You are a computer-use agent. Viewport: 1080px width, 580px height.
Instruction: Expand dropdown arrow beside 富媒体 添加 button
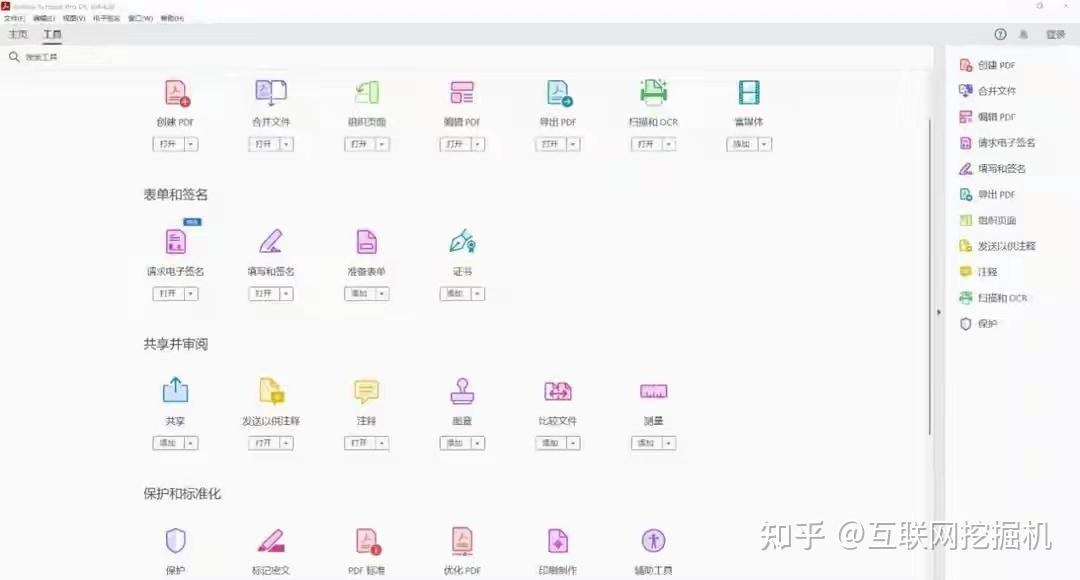click(765, 144)
